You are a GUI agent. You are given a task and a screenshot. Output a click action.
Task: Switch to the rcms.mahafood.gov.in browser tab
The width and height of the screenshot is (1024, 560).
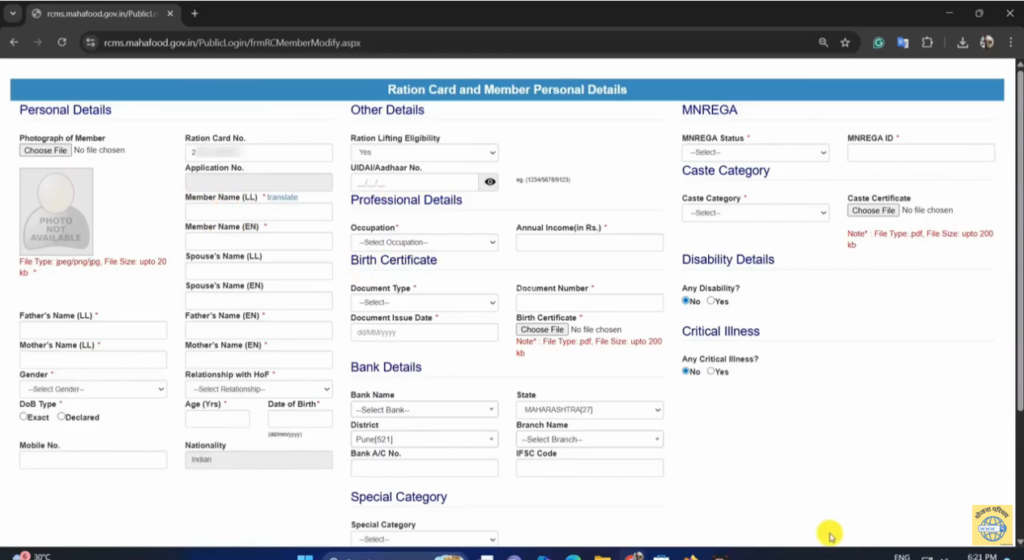point(97,13)
